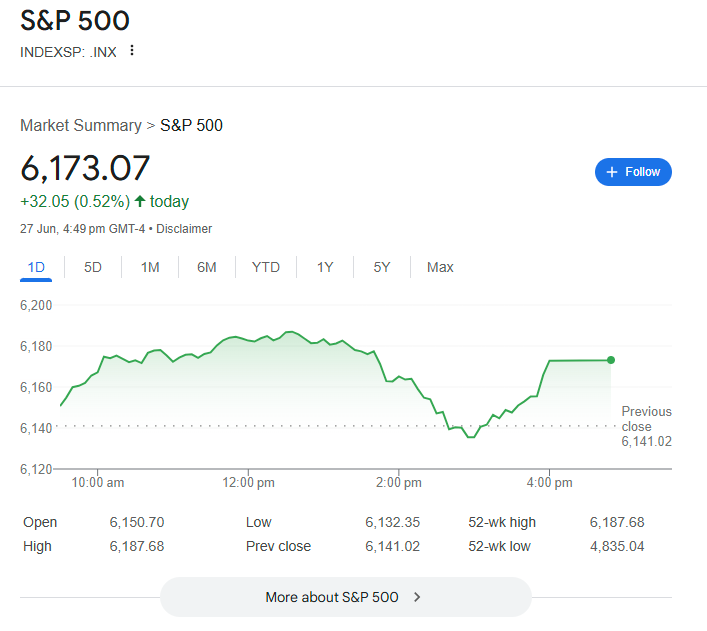Click the Open value 6,150.70

point(137,522)
